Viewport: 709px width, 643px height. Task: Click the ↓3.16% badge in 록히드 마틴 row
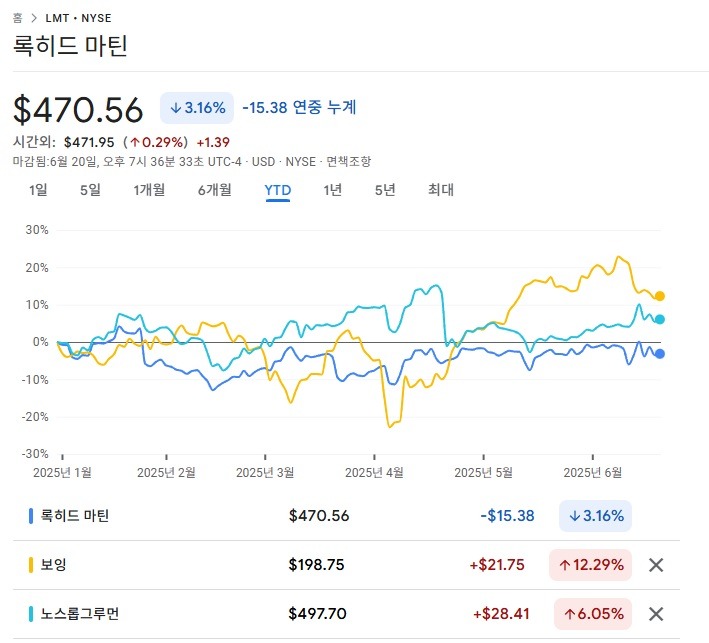[596, 516]
